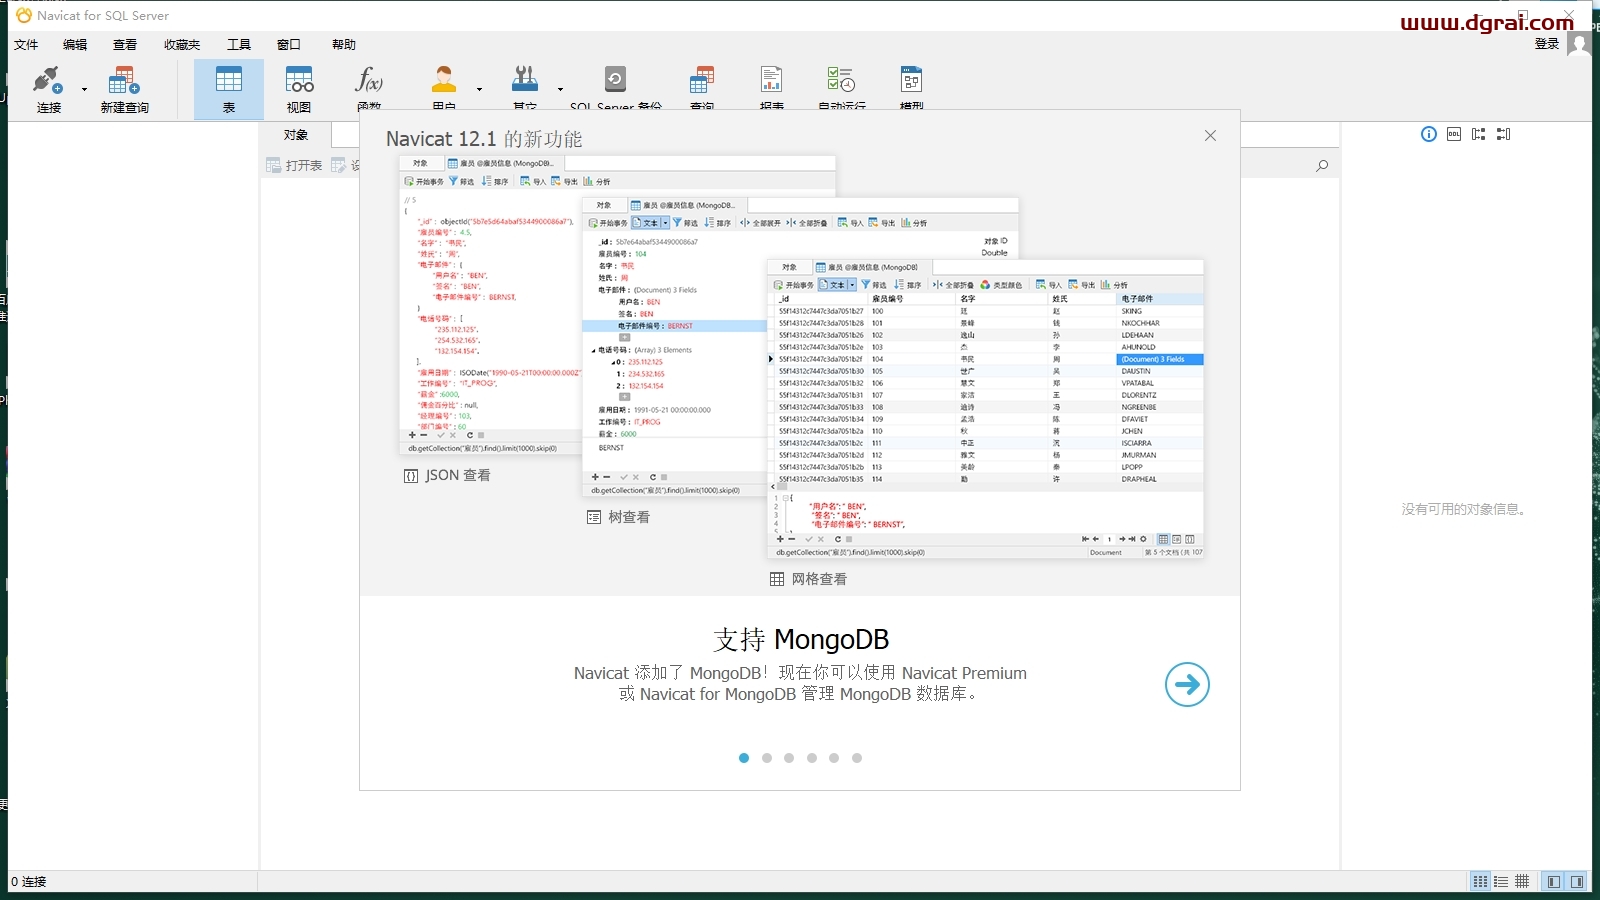Switch to detail table view mode

click(1522, 882)
